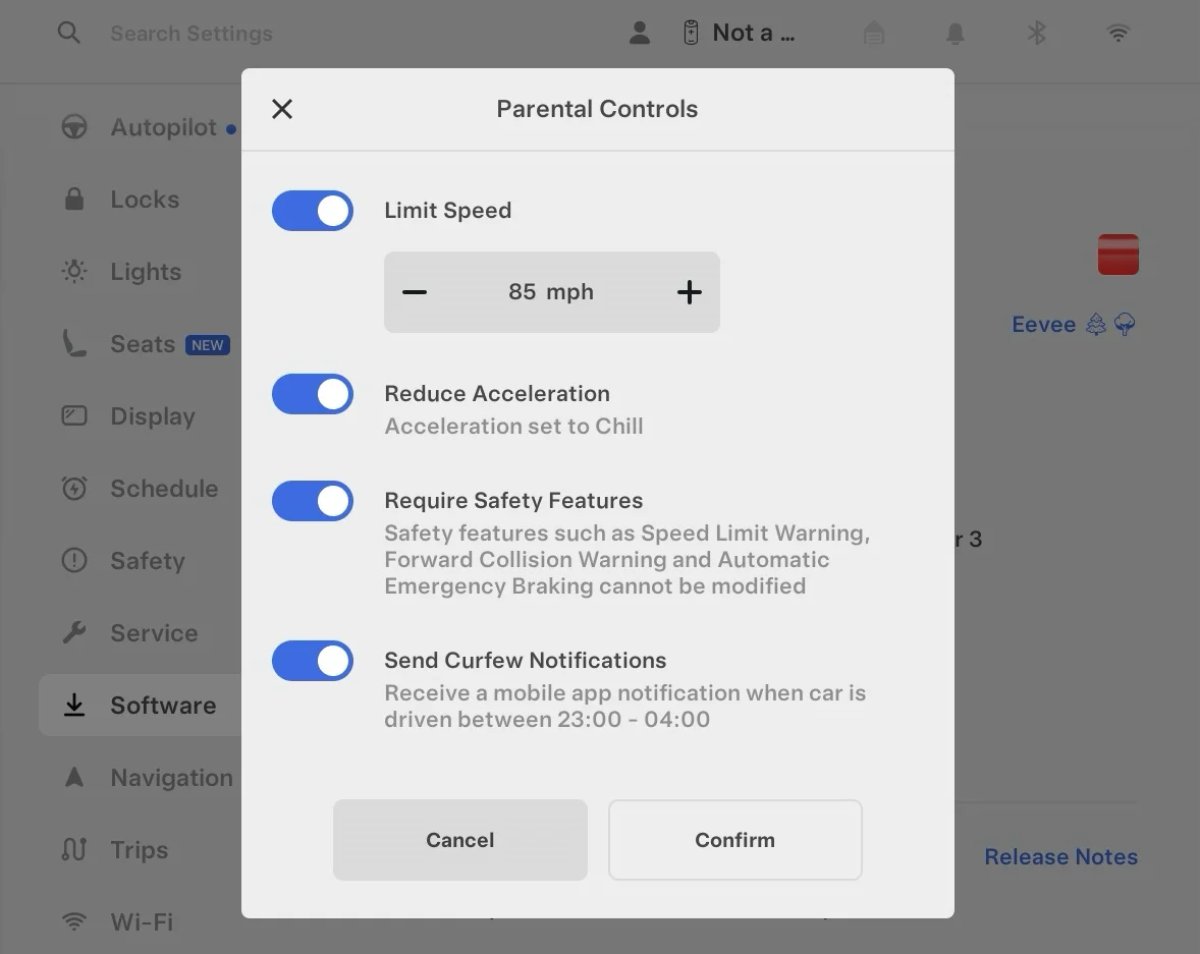Open Bluetooth settings icon
Viewport: 1200px width, 954px height.
[x=1036, y=33]
